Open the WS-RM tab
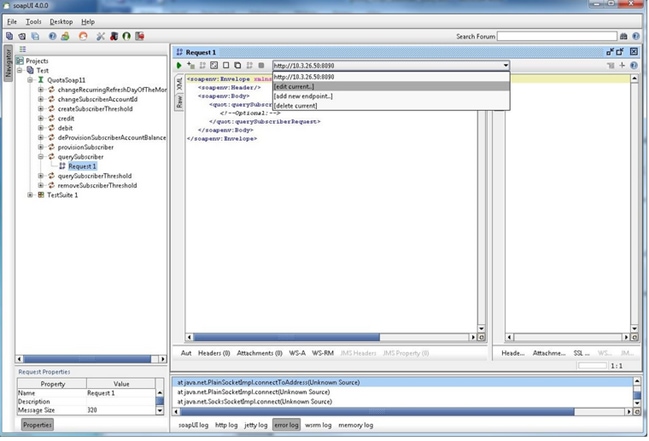The image size is (649, 441). click(323, 353)
